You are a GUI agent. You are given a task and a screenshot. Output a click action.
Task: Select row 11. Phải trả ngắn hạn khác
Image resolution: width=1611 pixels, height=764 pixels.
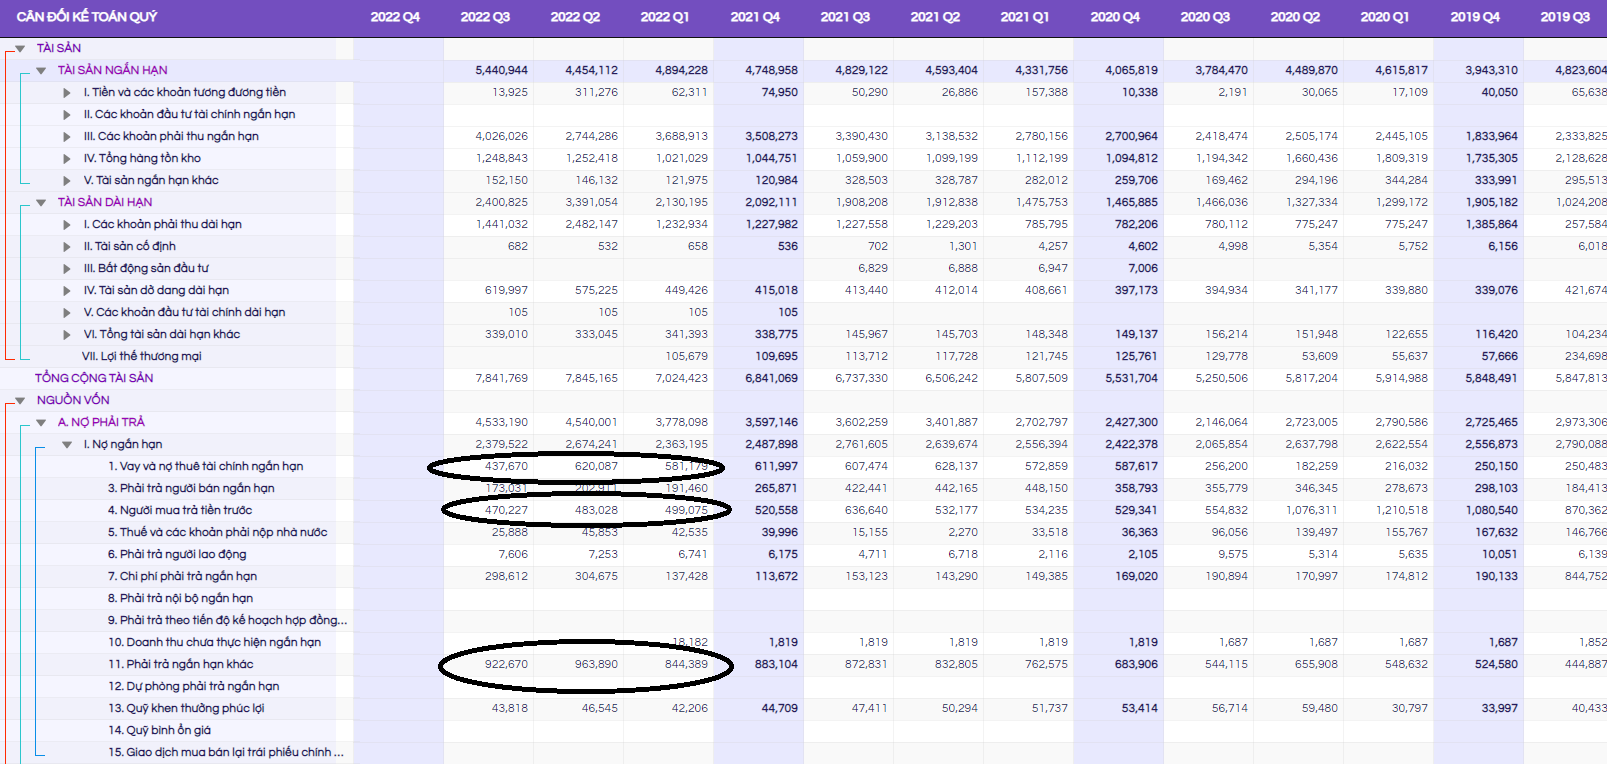click(x=181, y=664)
